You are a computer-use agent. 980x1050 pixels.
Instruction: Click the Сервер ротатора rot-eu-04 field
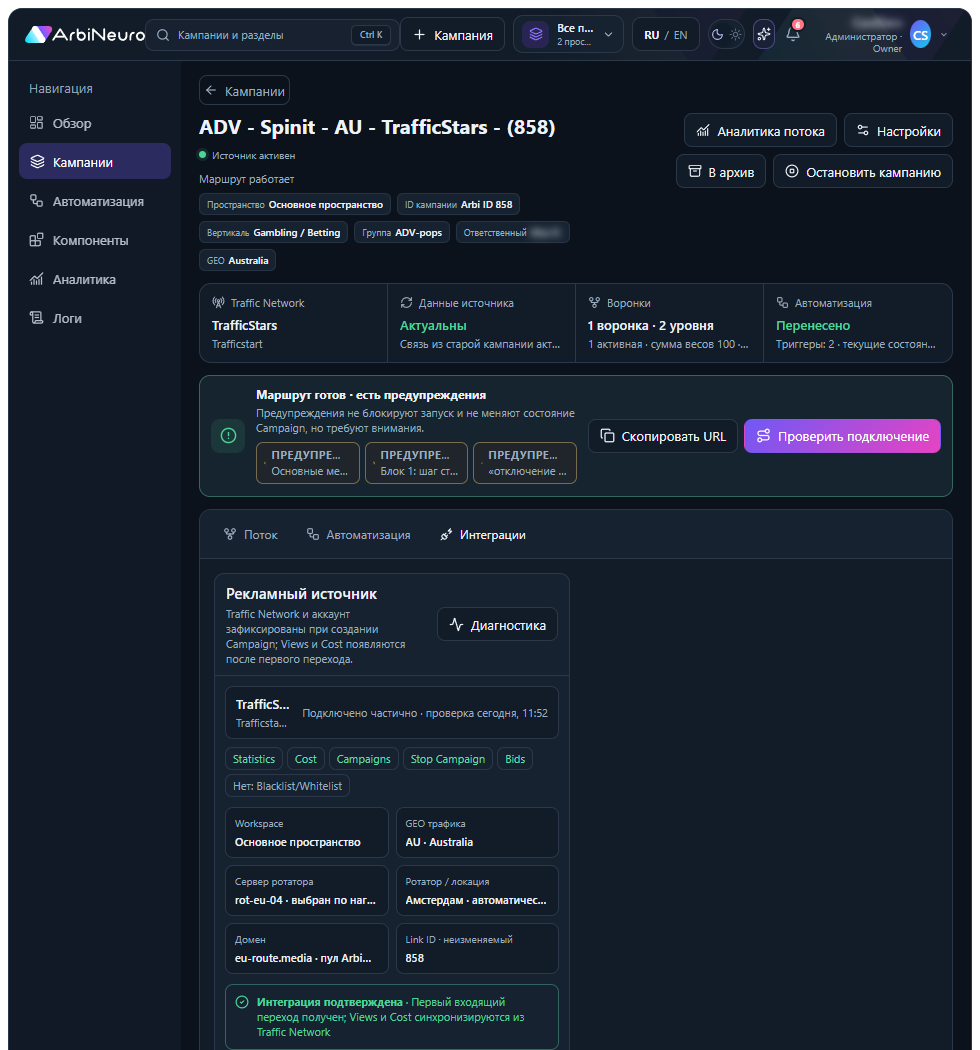307,891
